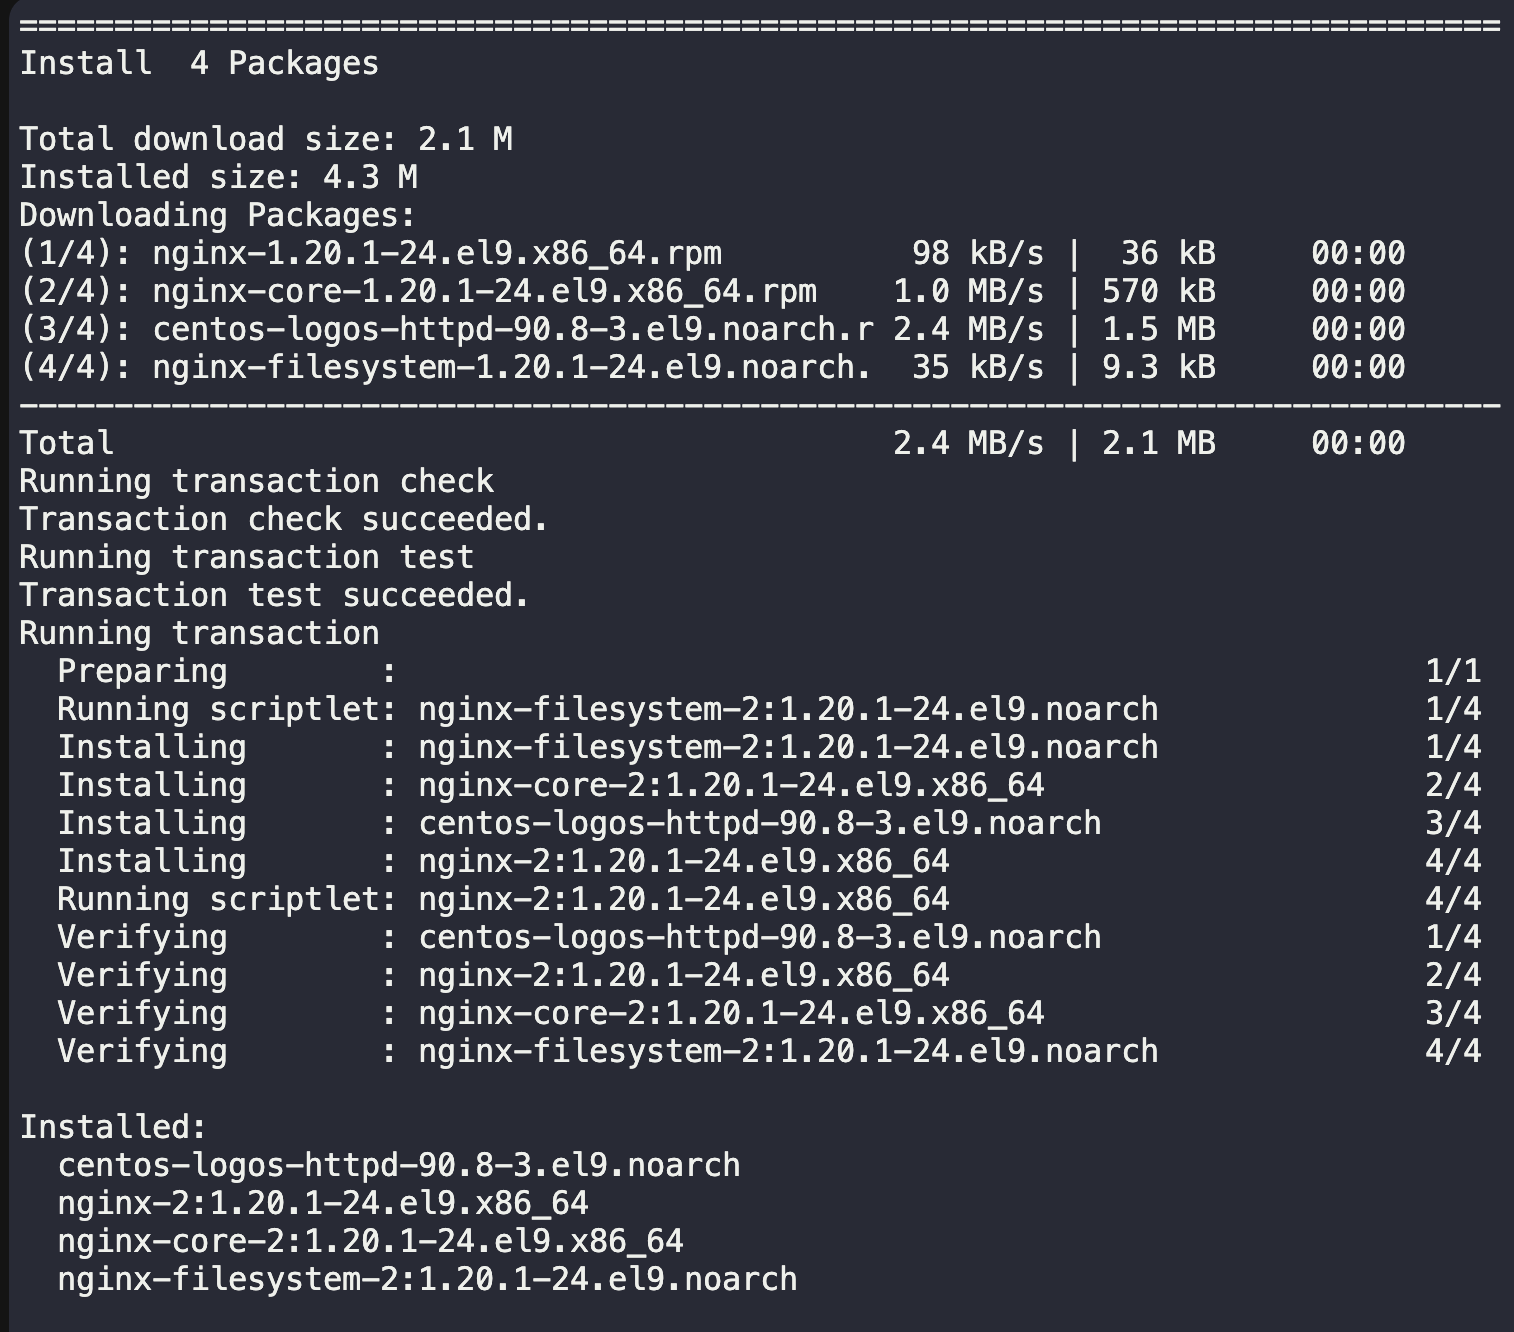This screenshot has height=1332, width=1514.
Task: Click the "98 kB/s" download speed
Action: pos(977,253)
